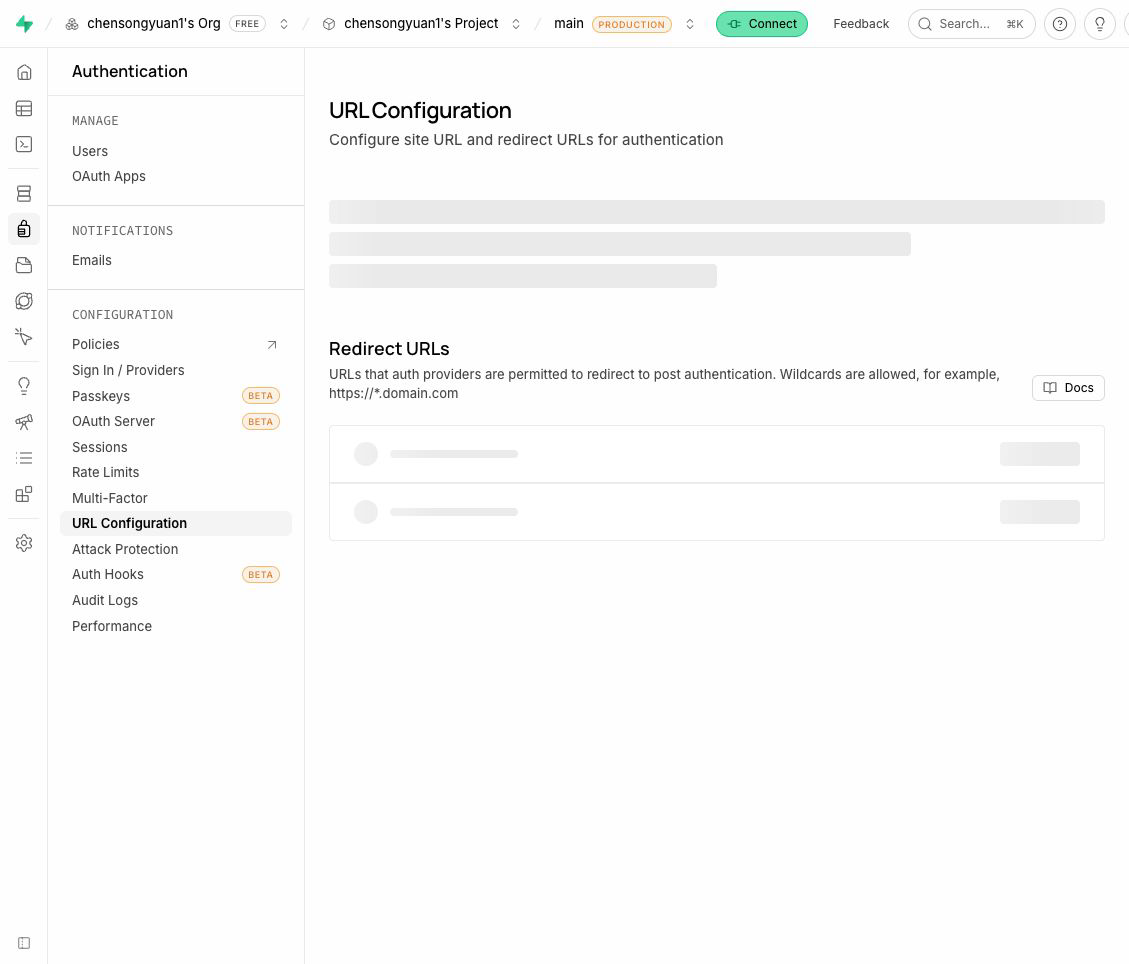The width and height of the screenshot is (1129, 964).
Task: Open Project Overview home icon
Action: coord(24,72)
